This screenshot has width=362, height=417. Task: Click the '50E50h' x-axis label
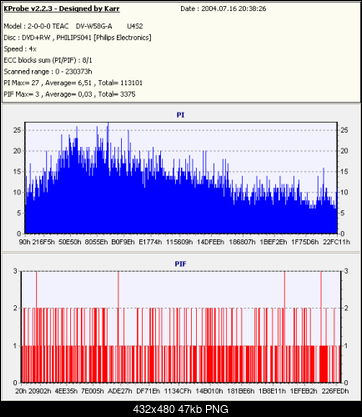(70, 242)
